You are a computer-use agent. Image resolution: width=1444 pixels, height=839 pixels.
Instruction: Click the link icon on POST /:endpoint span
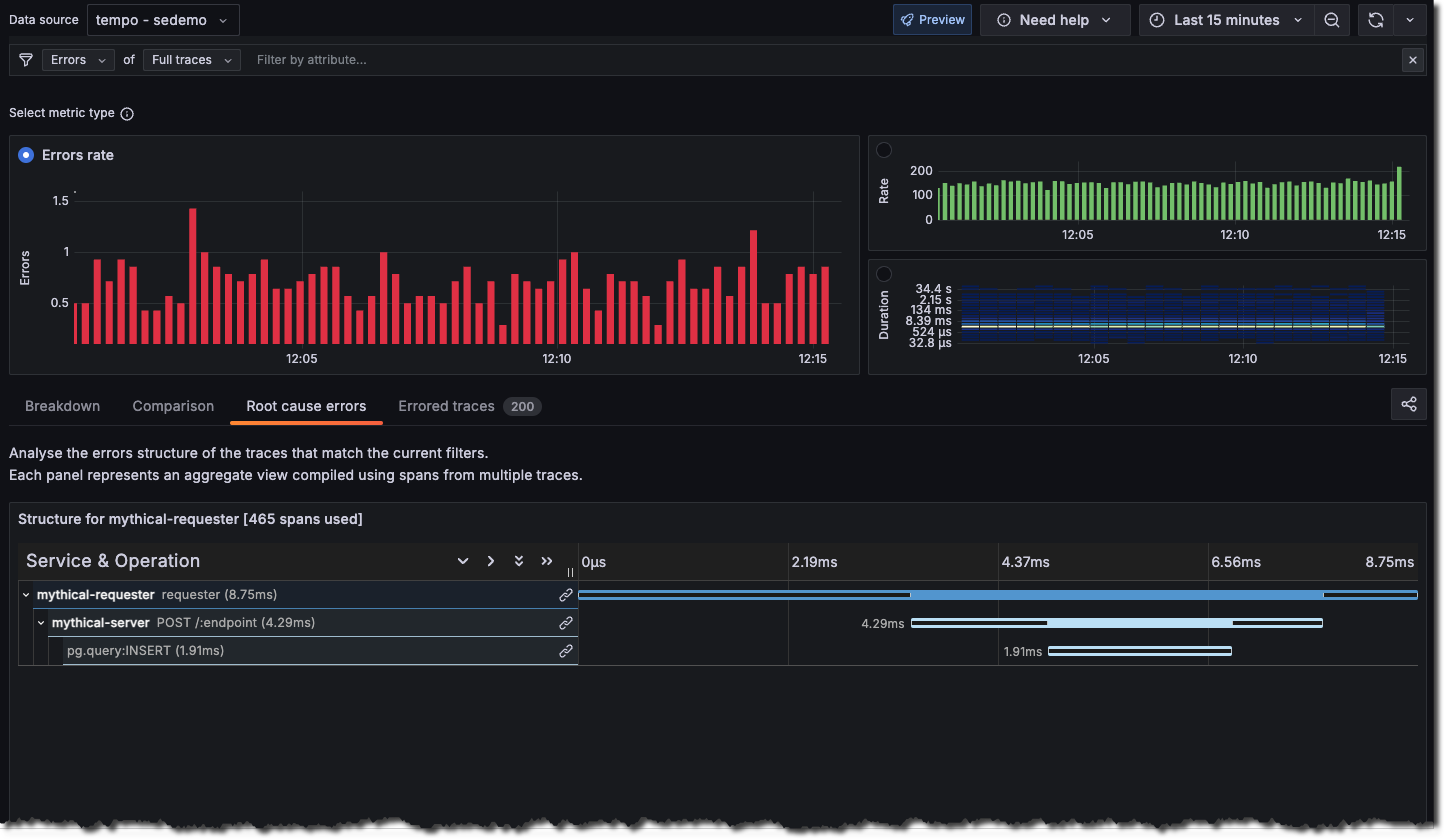566,622
